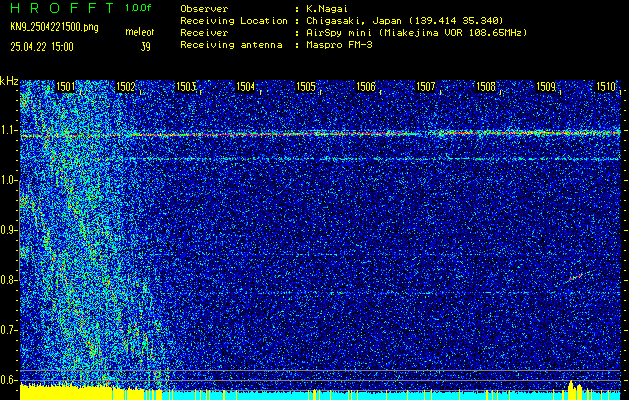Click the 1505 time marker

(306, 87)
